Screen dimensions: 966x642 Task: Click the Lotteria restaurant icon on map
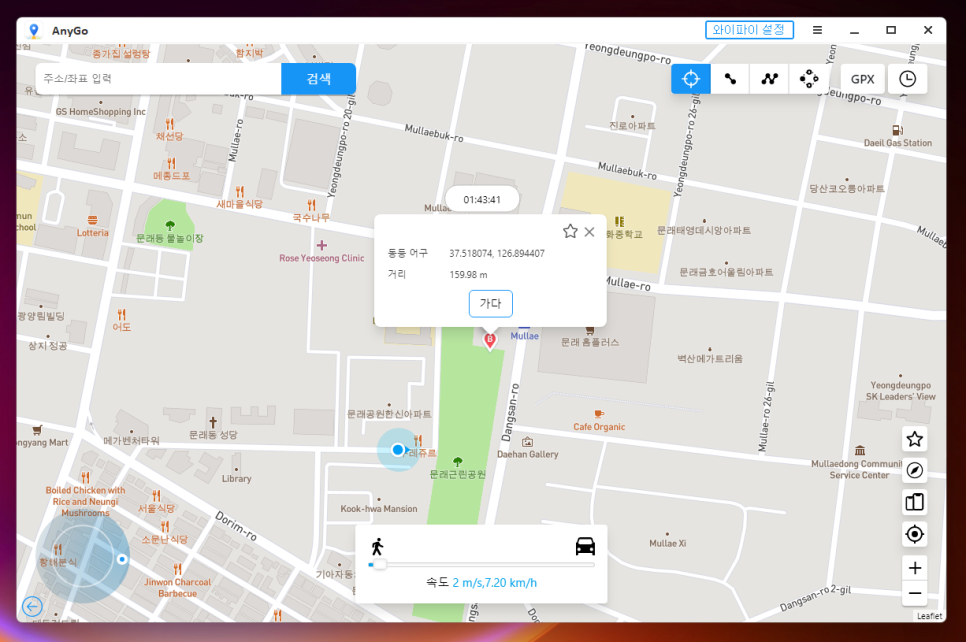point(92,221)
